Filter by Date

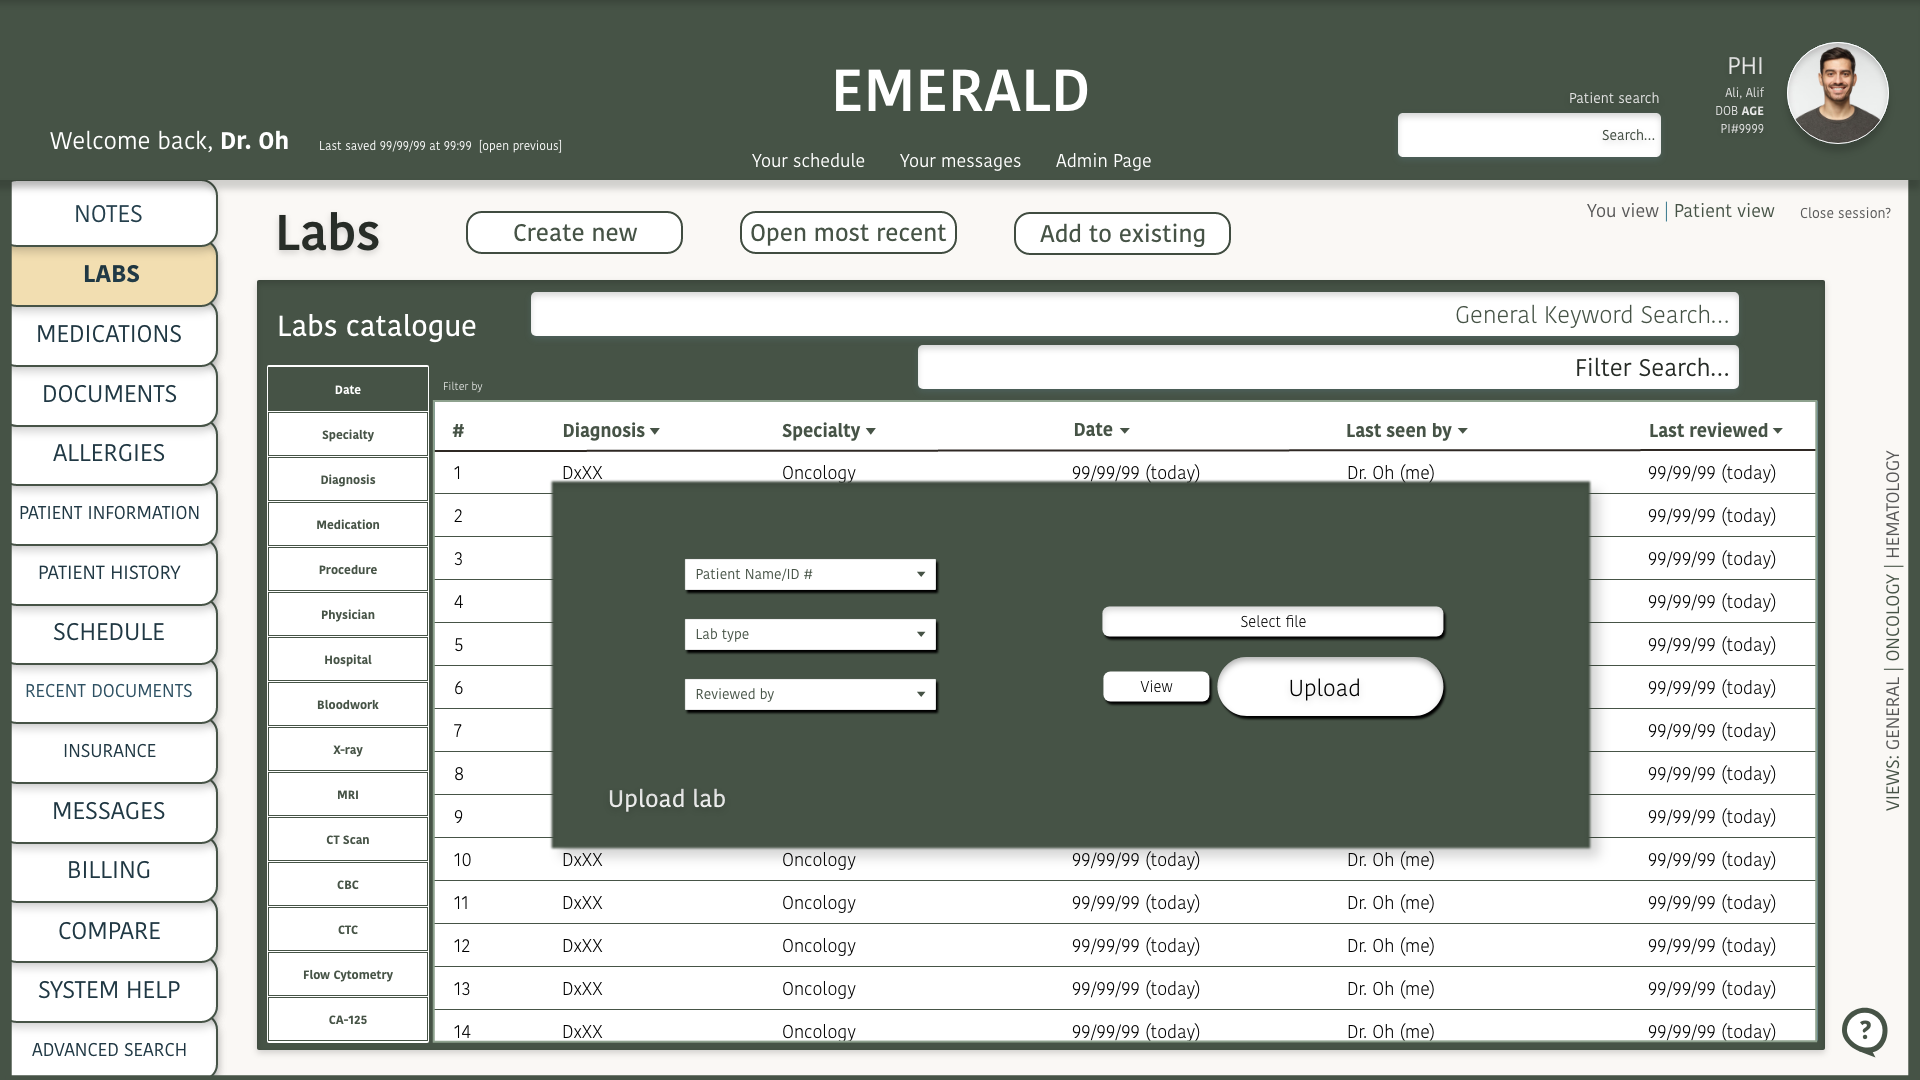pos(348,389)
